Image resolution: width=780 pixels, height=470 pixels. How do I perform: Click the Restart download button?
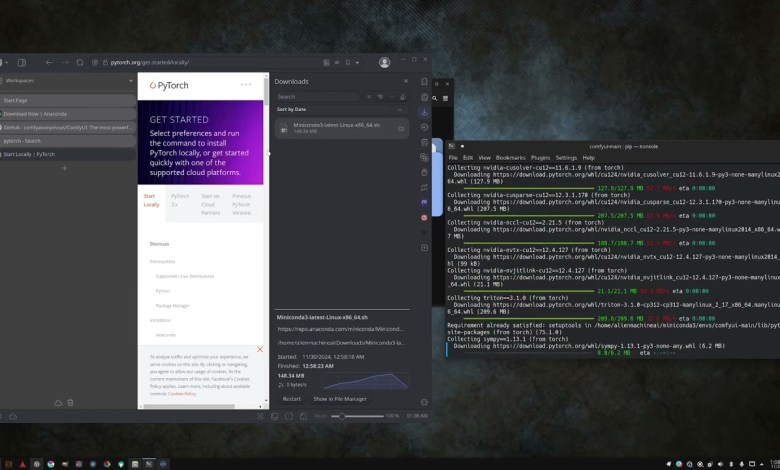[292, 399]
